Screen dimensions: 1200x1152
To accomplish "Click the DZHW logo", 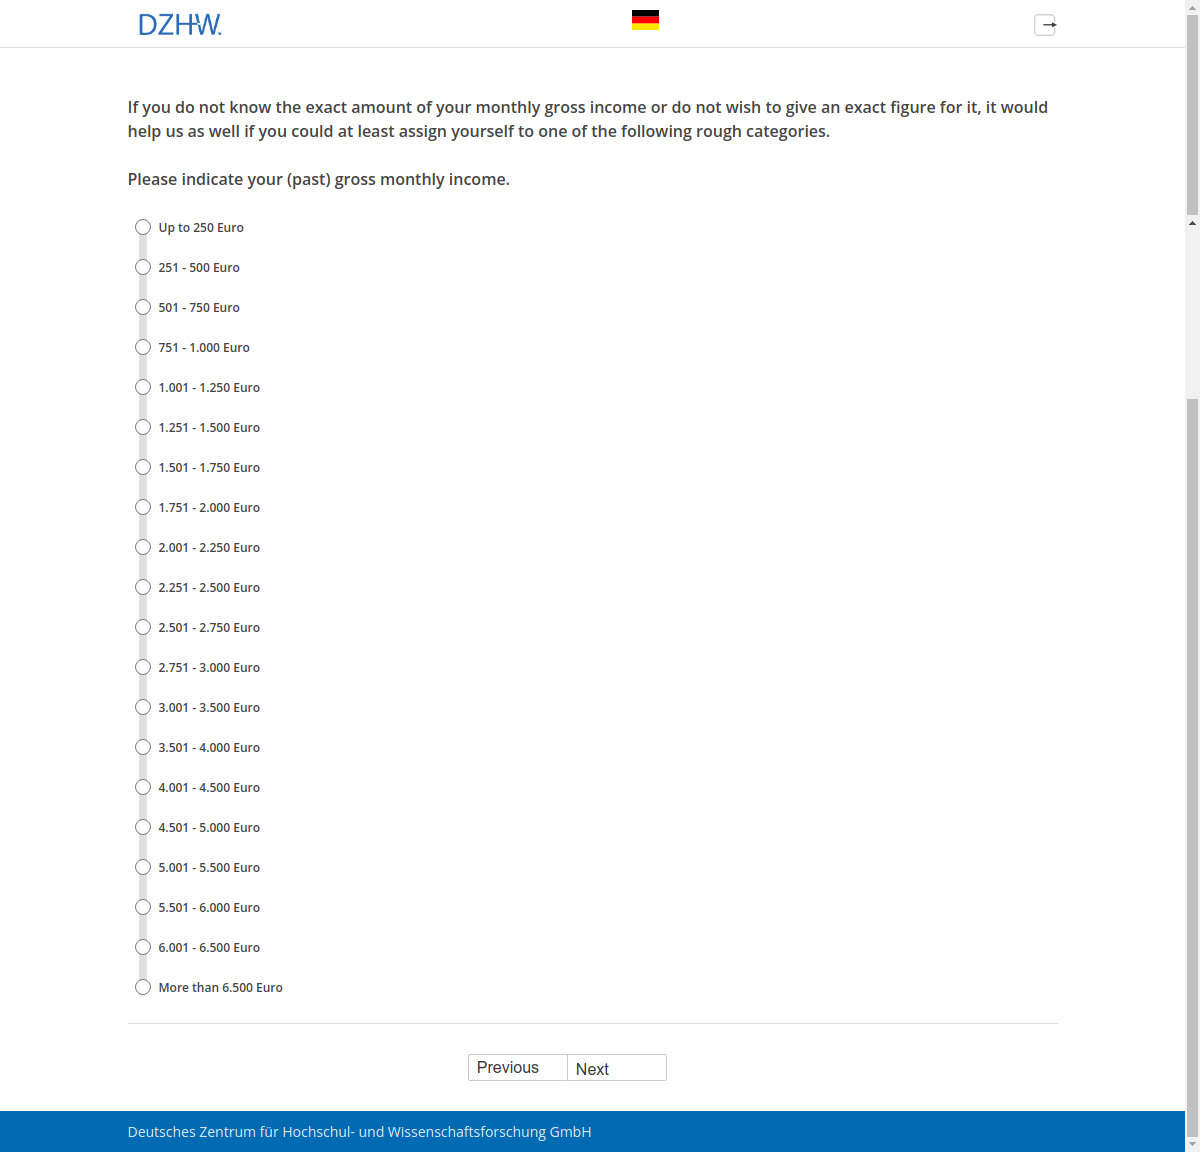I will (180, 25).
